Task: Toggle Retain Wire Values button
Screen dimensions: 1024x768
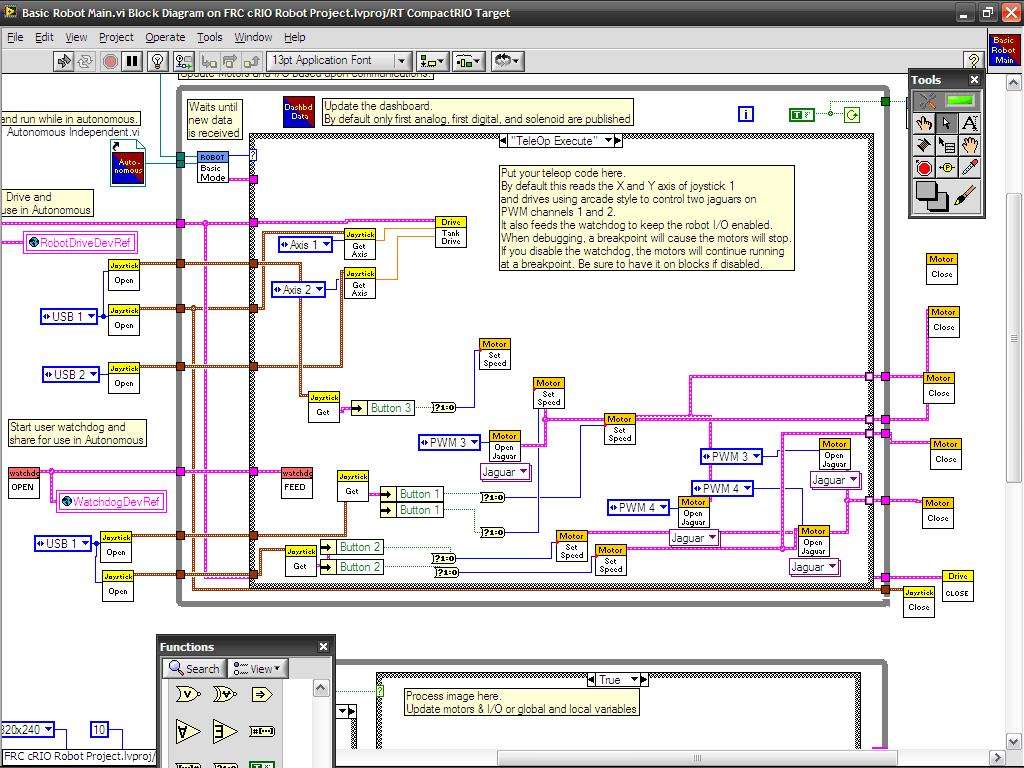Action: click(x=184, y=61)
